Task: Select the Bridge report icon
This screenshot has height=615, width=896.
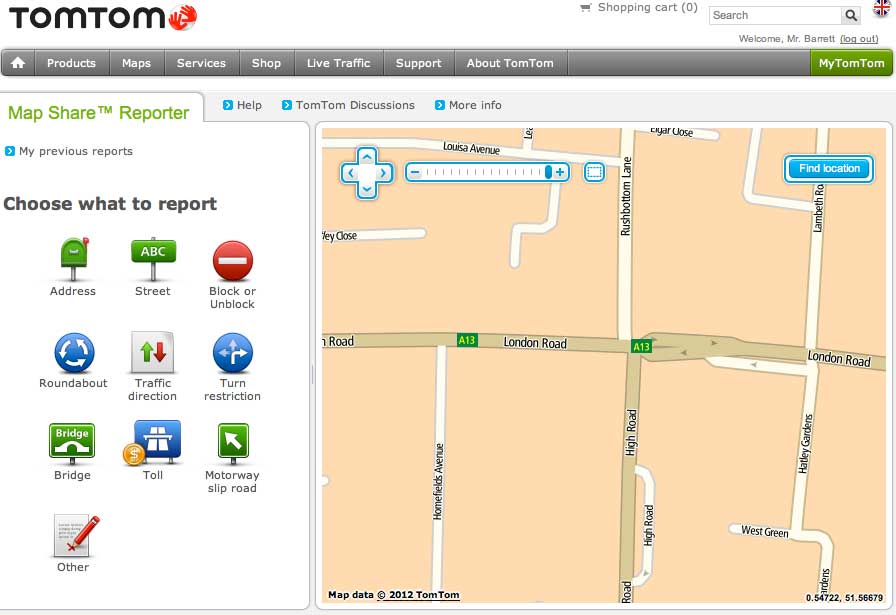Action: point(72,444)
